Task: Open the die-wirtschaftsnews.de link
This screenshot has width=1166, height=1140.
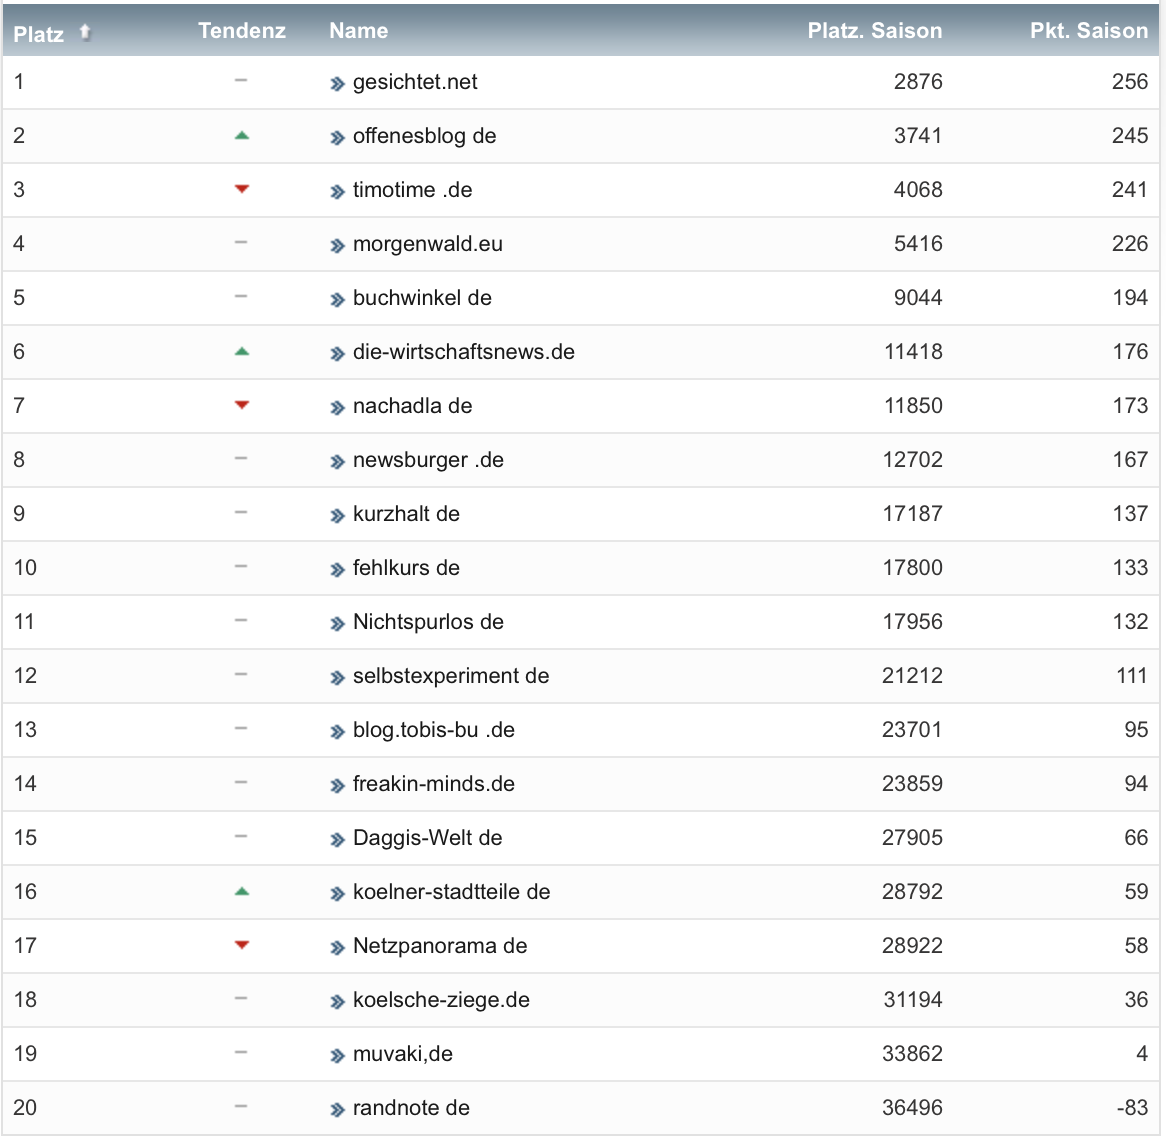Action: point(463,352)
